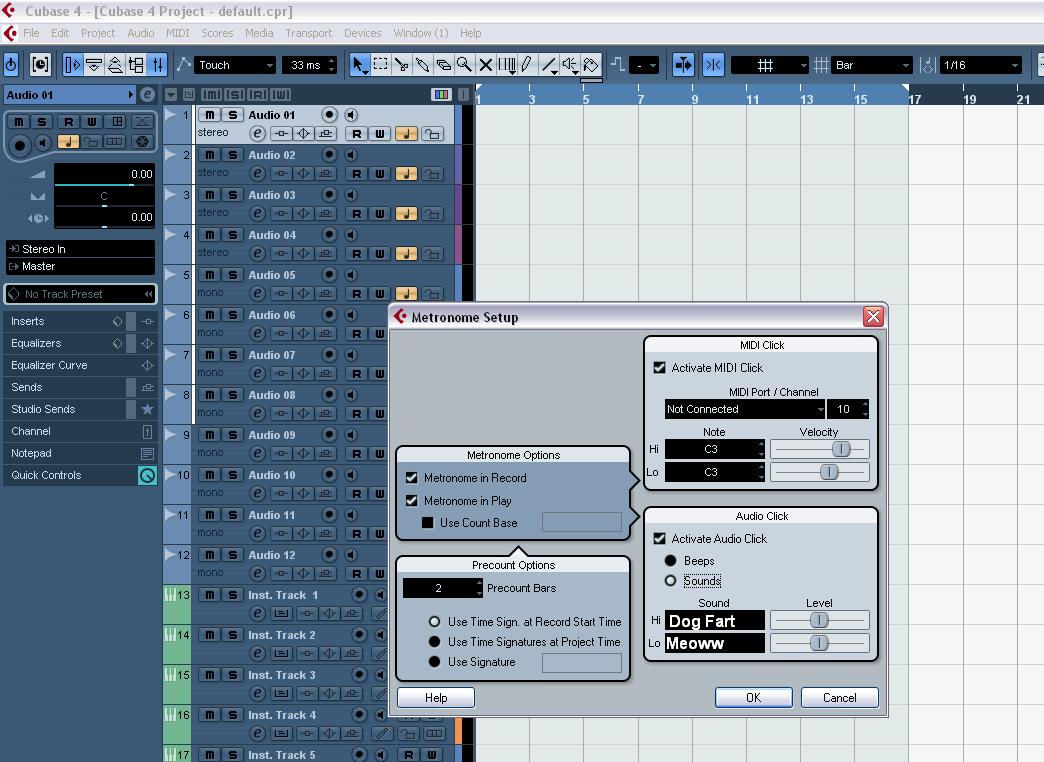Click OK in Metronome Setup
Viewport: 1044px width, 762px height.
point(754,697)
